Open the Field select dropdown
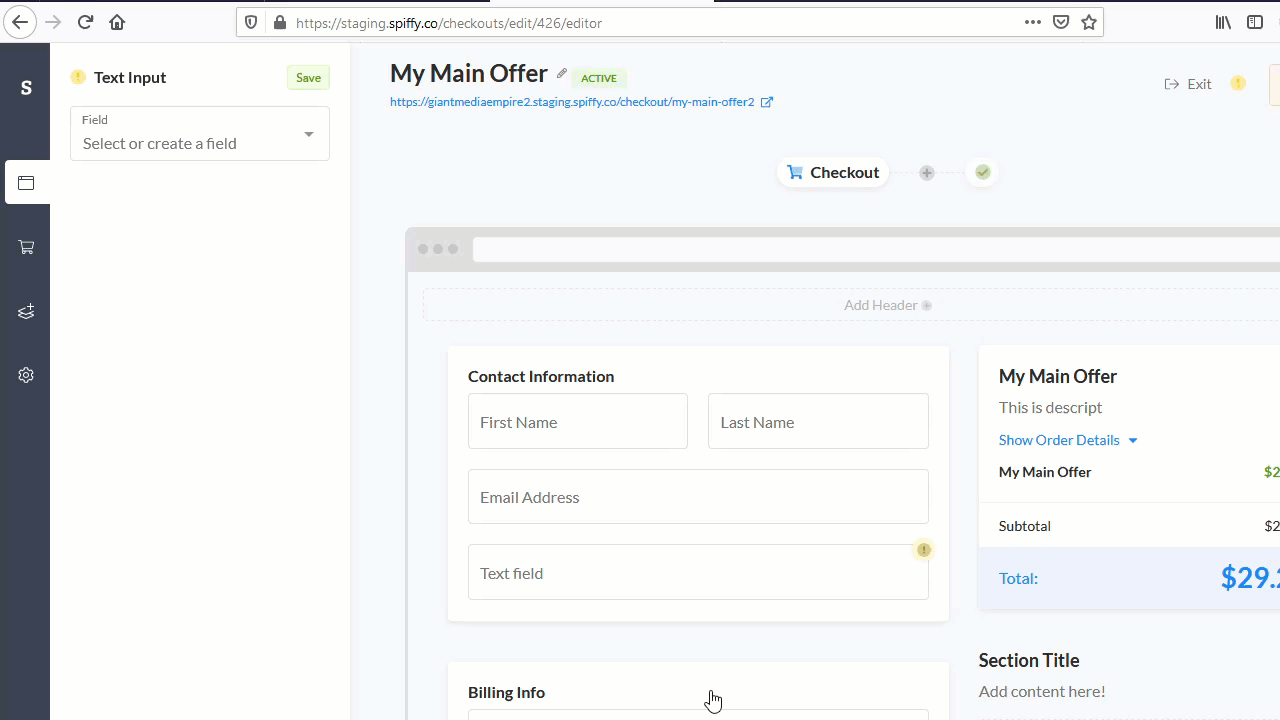Screen dimensions: 1280x720 tap(200, 133)
